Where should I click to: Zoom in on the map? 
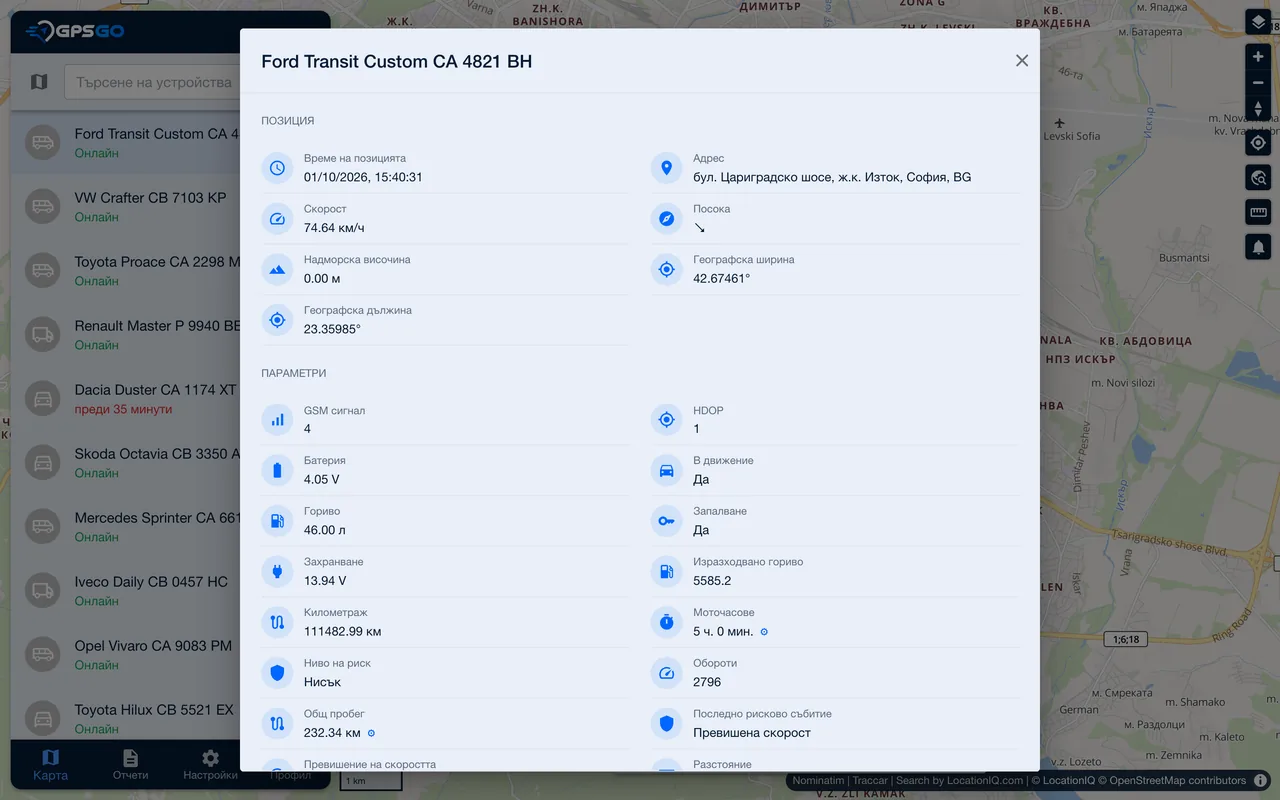[1258, 57]
